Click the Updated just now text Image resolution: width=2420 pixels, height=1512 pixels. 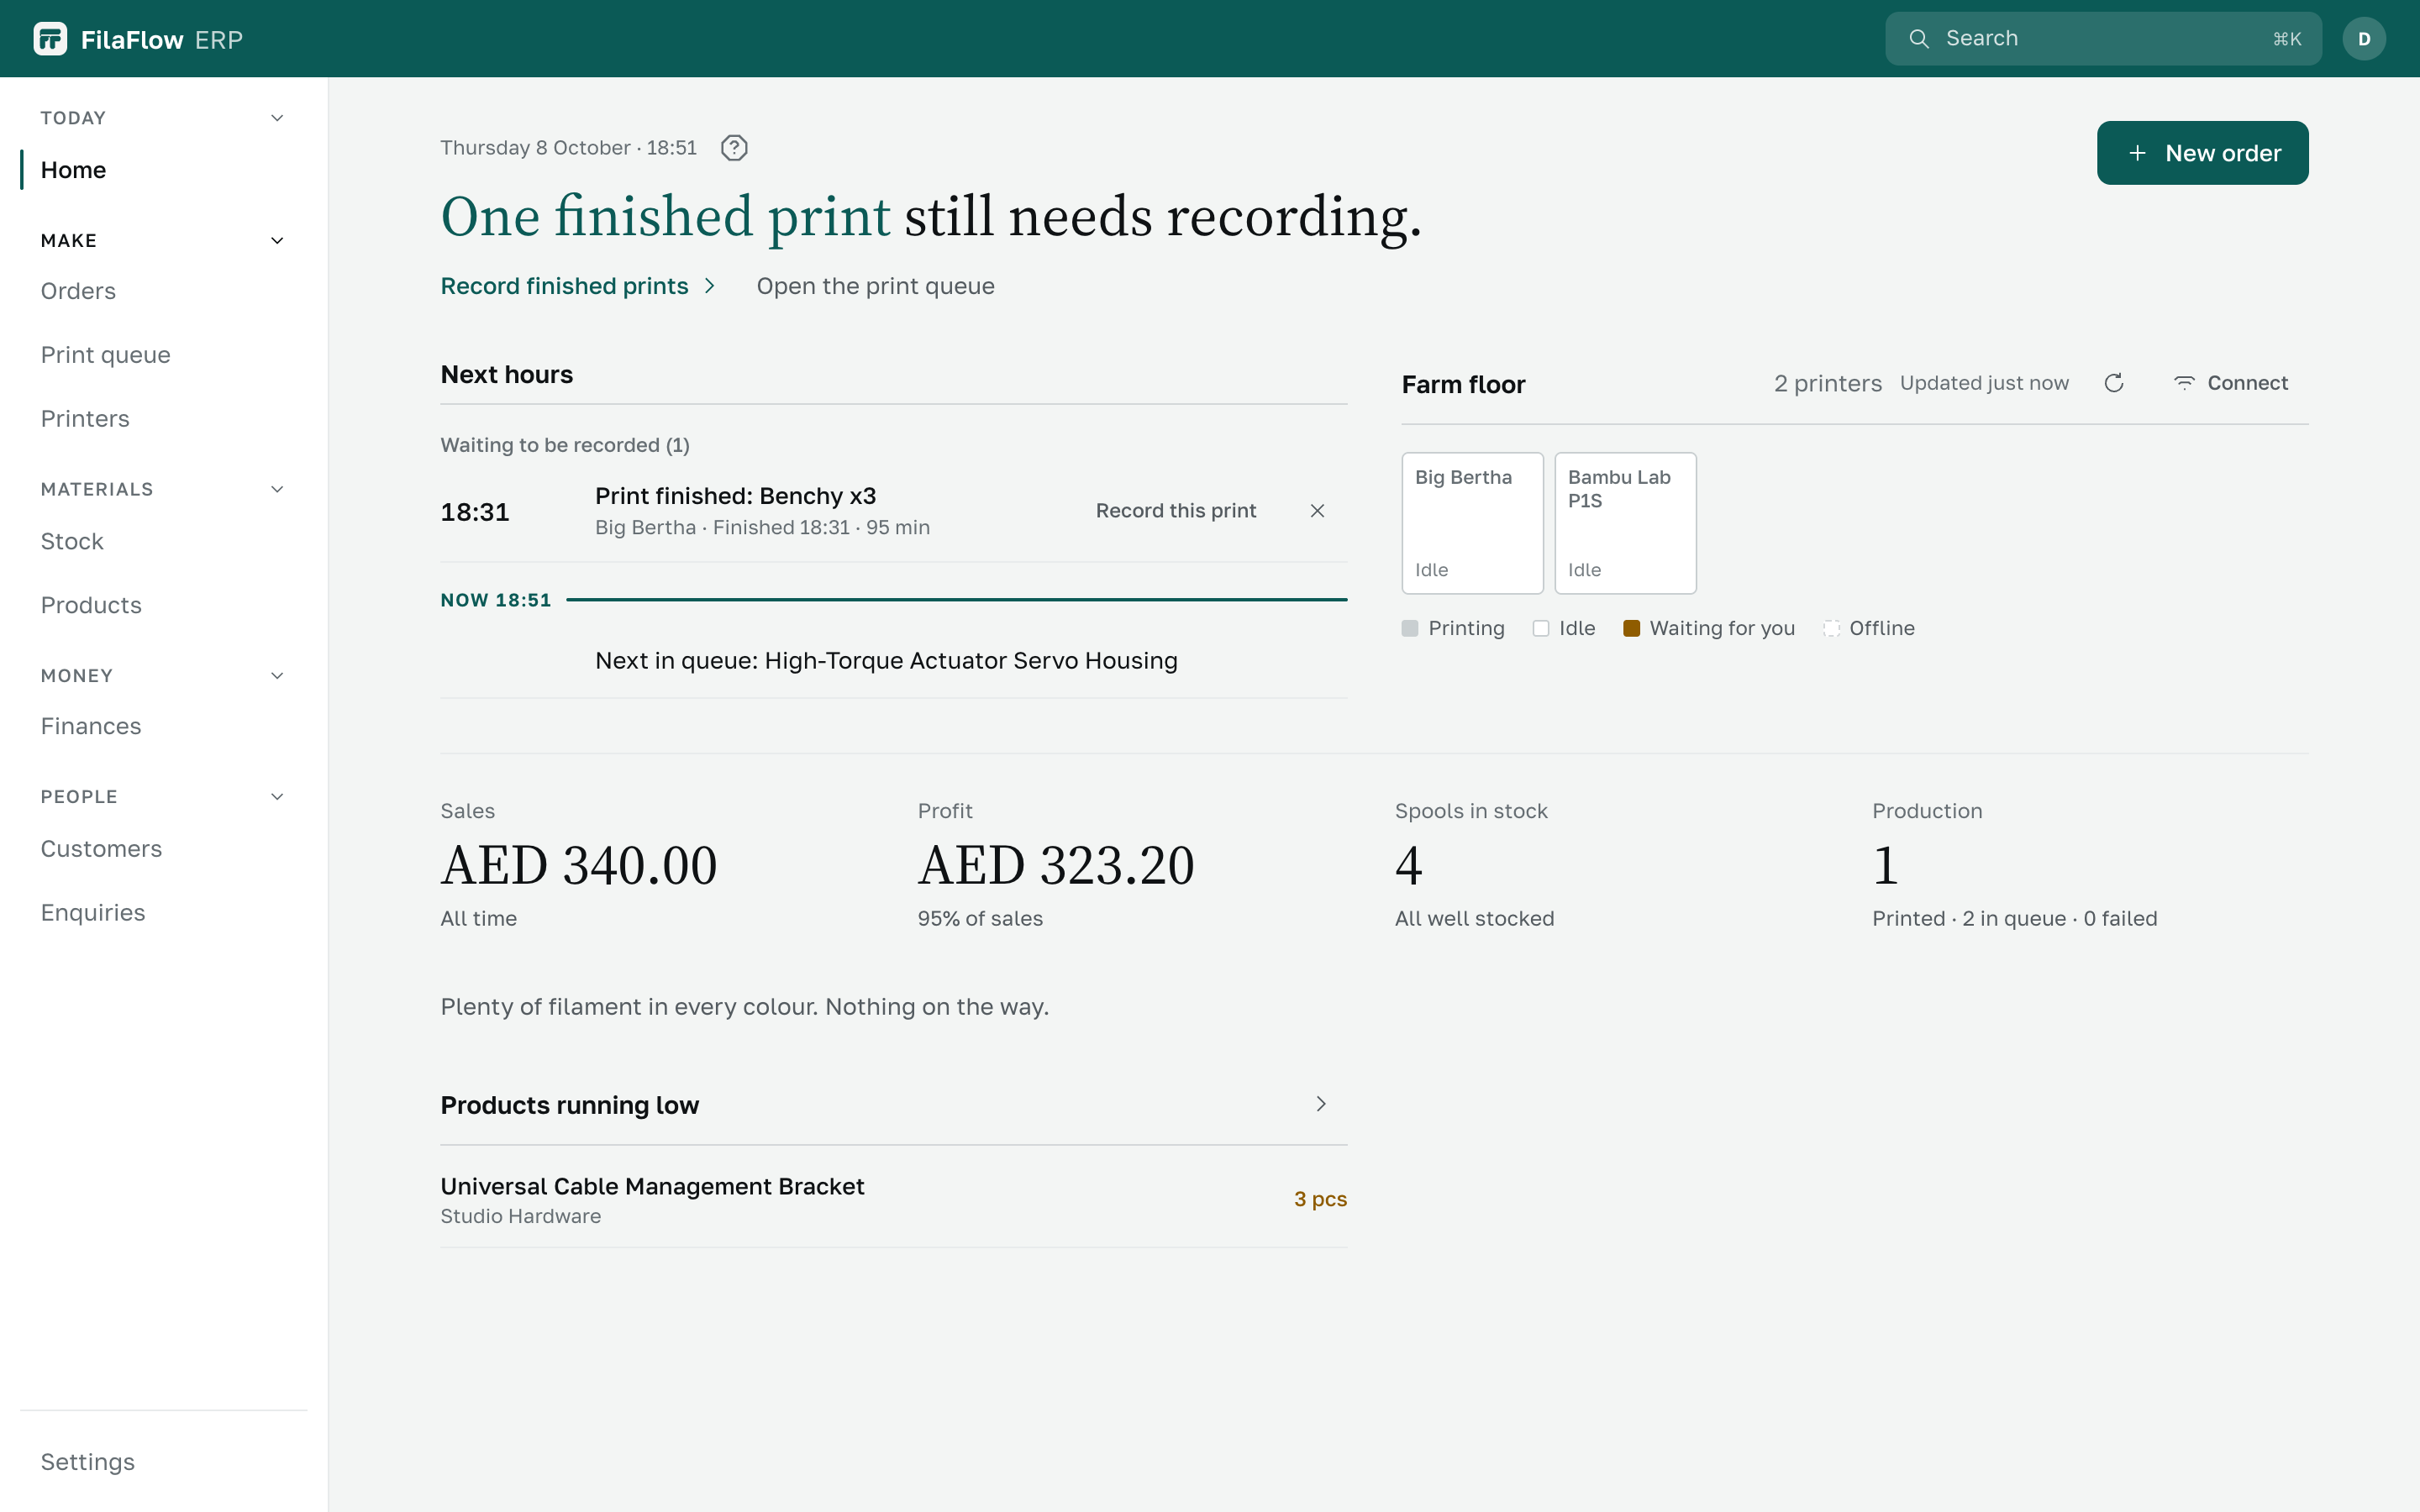(1984, 383)
